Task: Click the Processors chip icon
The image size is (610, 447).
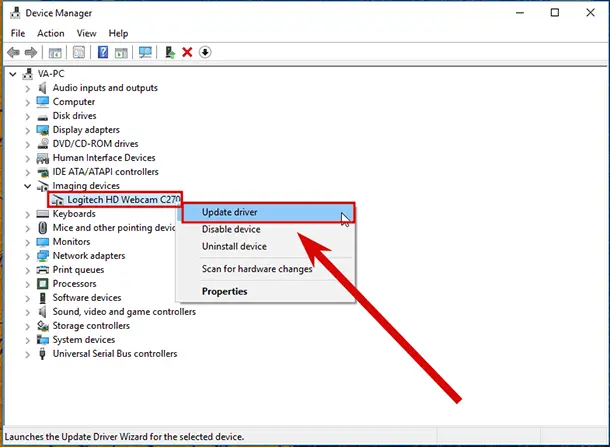Action: click(x=43, y=284)
